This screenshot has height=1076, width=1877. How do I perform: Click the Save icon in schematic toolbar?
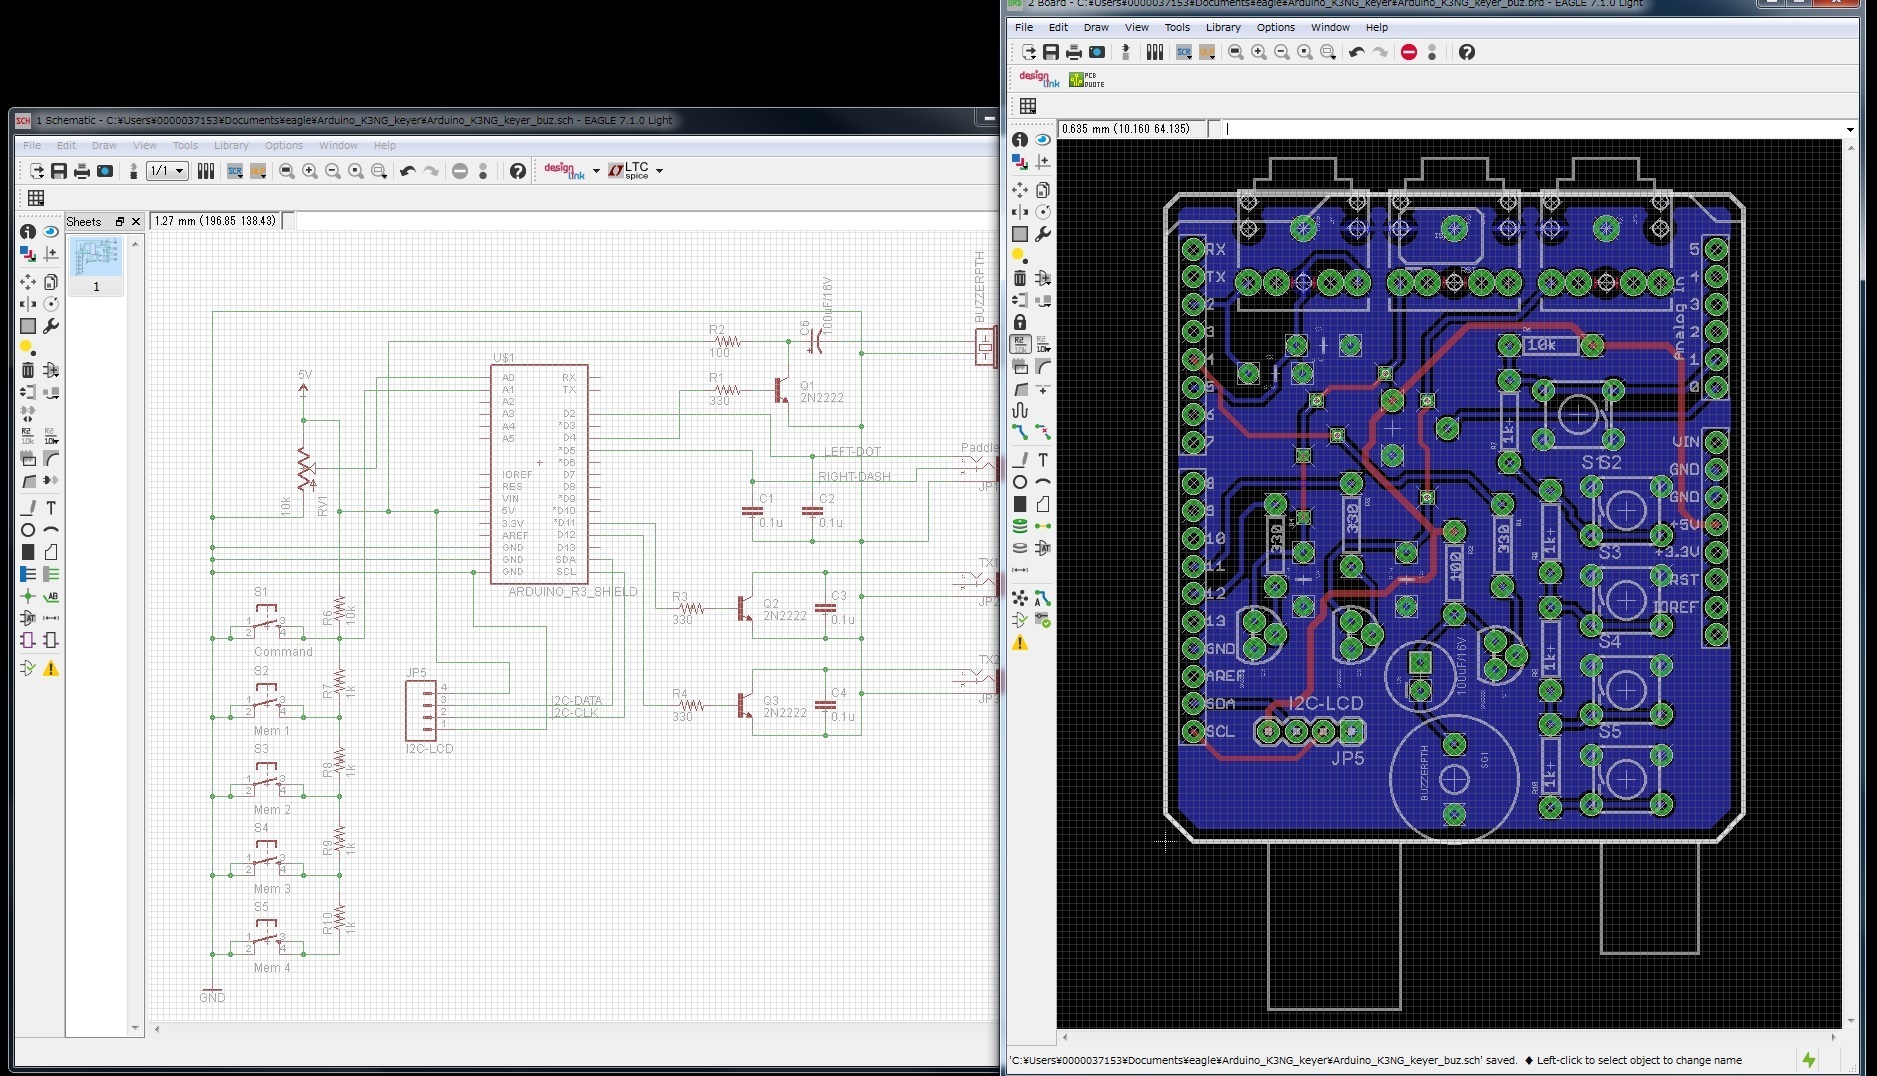pyautogui.click(x=58, y=171)
